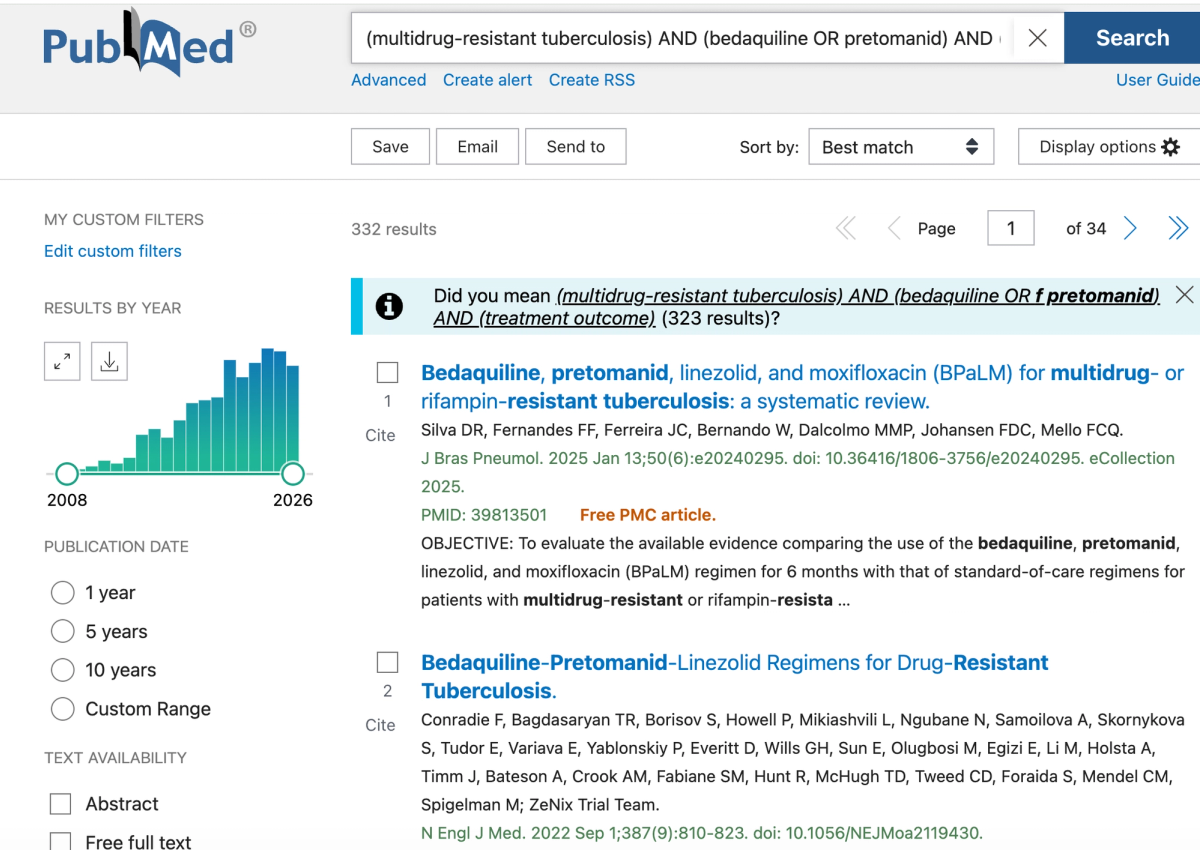
Task: Click the Email button
Action: point(478,147)
